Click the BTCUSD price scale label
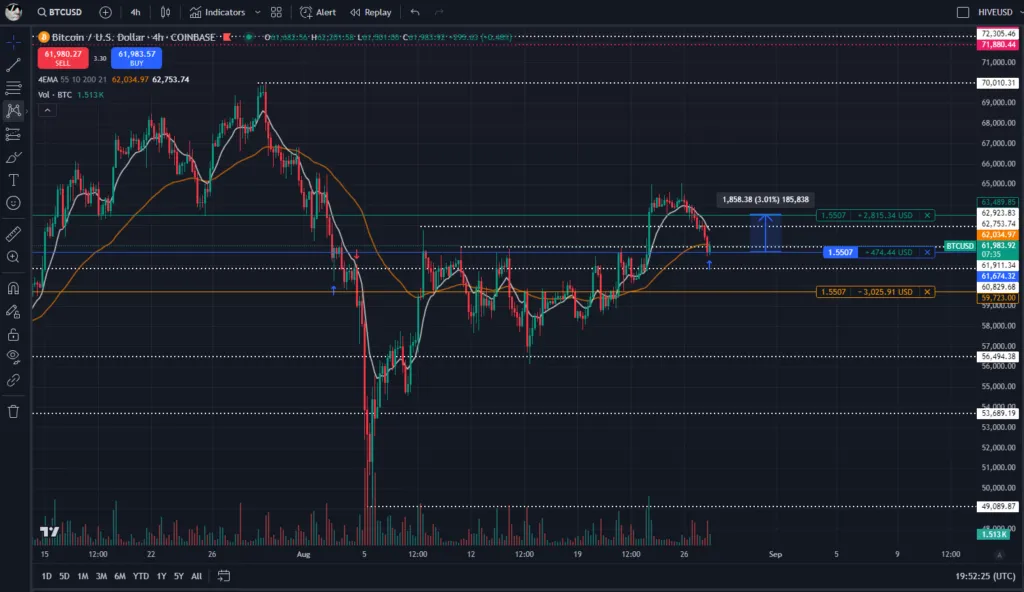The image size is (1024, 592). 960,246
